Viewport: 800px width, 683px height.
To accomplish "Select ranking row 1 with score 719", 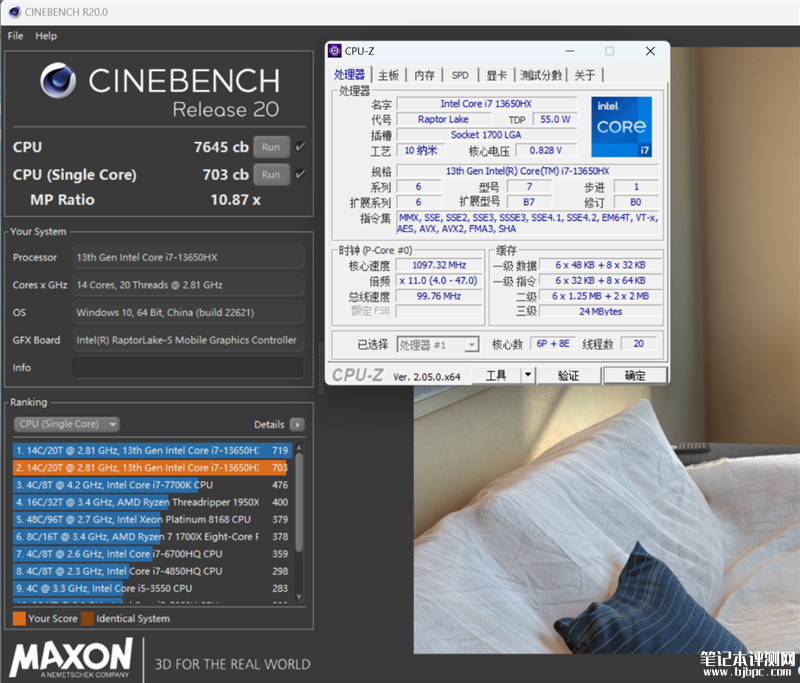I will tap(152, 450).
